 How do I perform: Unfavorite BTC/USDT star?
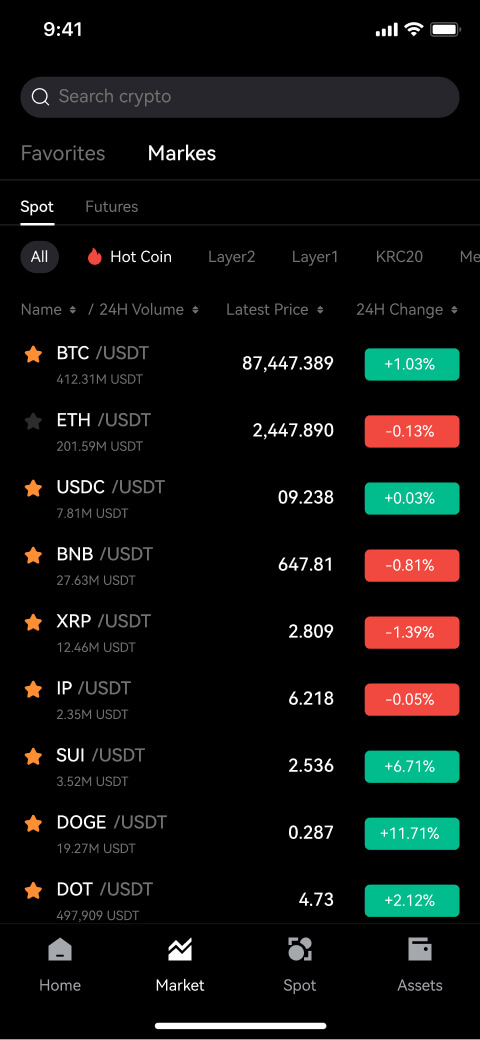pyautogui.click(x=33, y=354)
